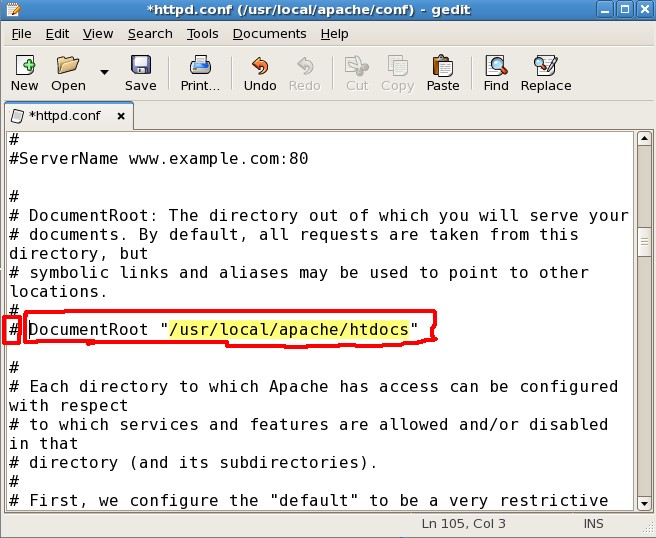Open the Help menu

[334, 33]
